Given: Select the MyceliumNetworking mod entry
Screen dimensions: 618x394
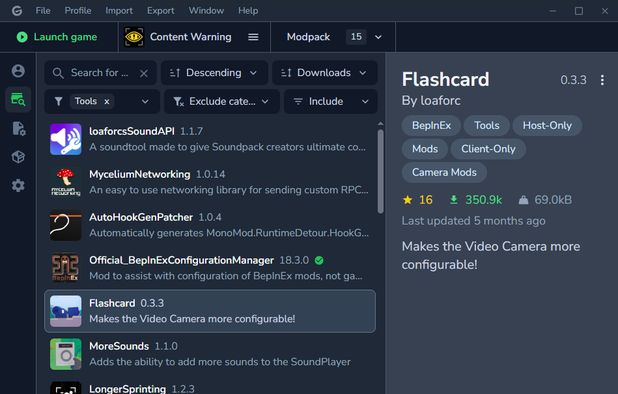Looking at the screenshot, I should pos(210,182).
